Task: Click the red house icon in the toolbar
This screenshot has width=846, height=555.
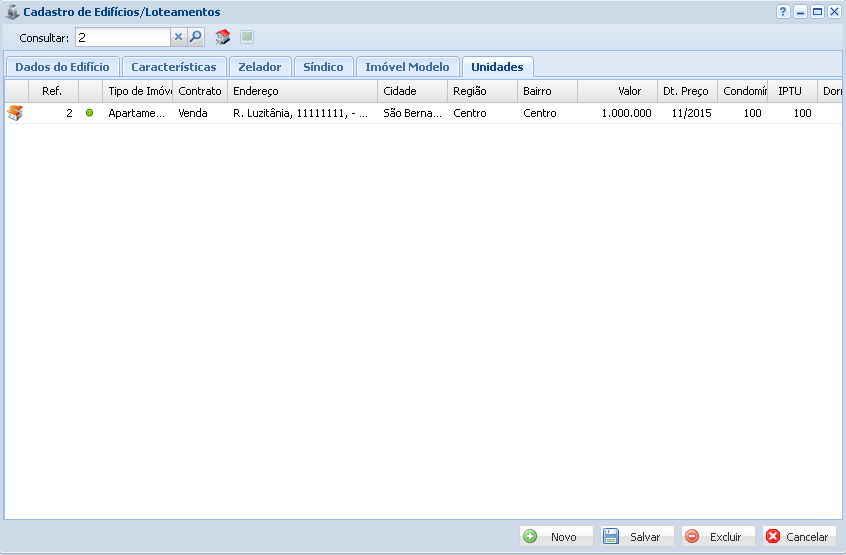Action: tap(223, 37)
